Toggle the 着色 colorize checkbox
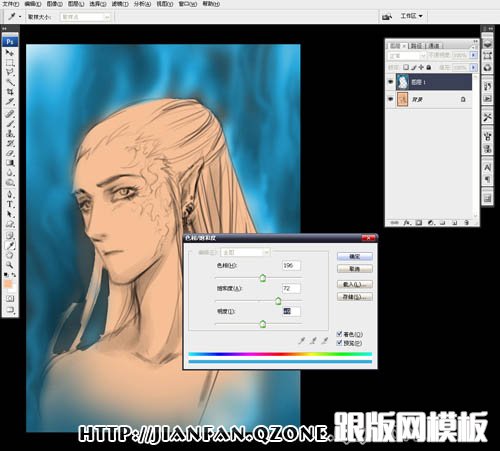Viewport: 500px width, 451px height. point(339,334)
